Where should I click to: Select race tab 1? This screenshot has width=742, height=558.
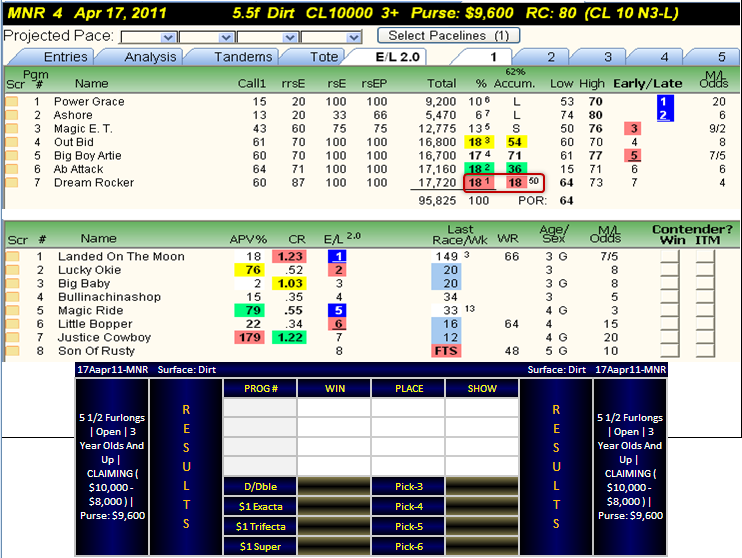pyautogui.click(x=493, y=57)
